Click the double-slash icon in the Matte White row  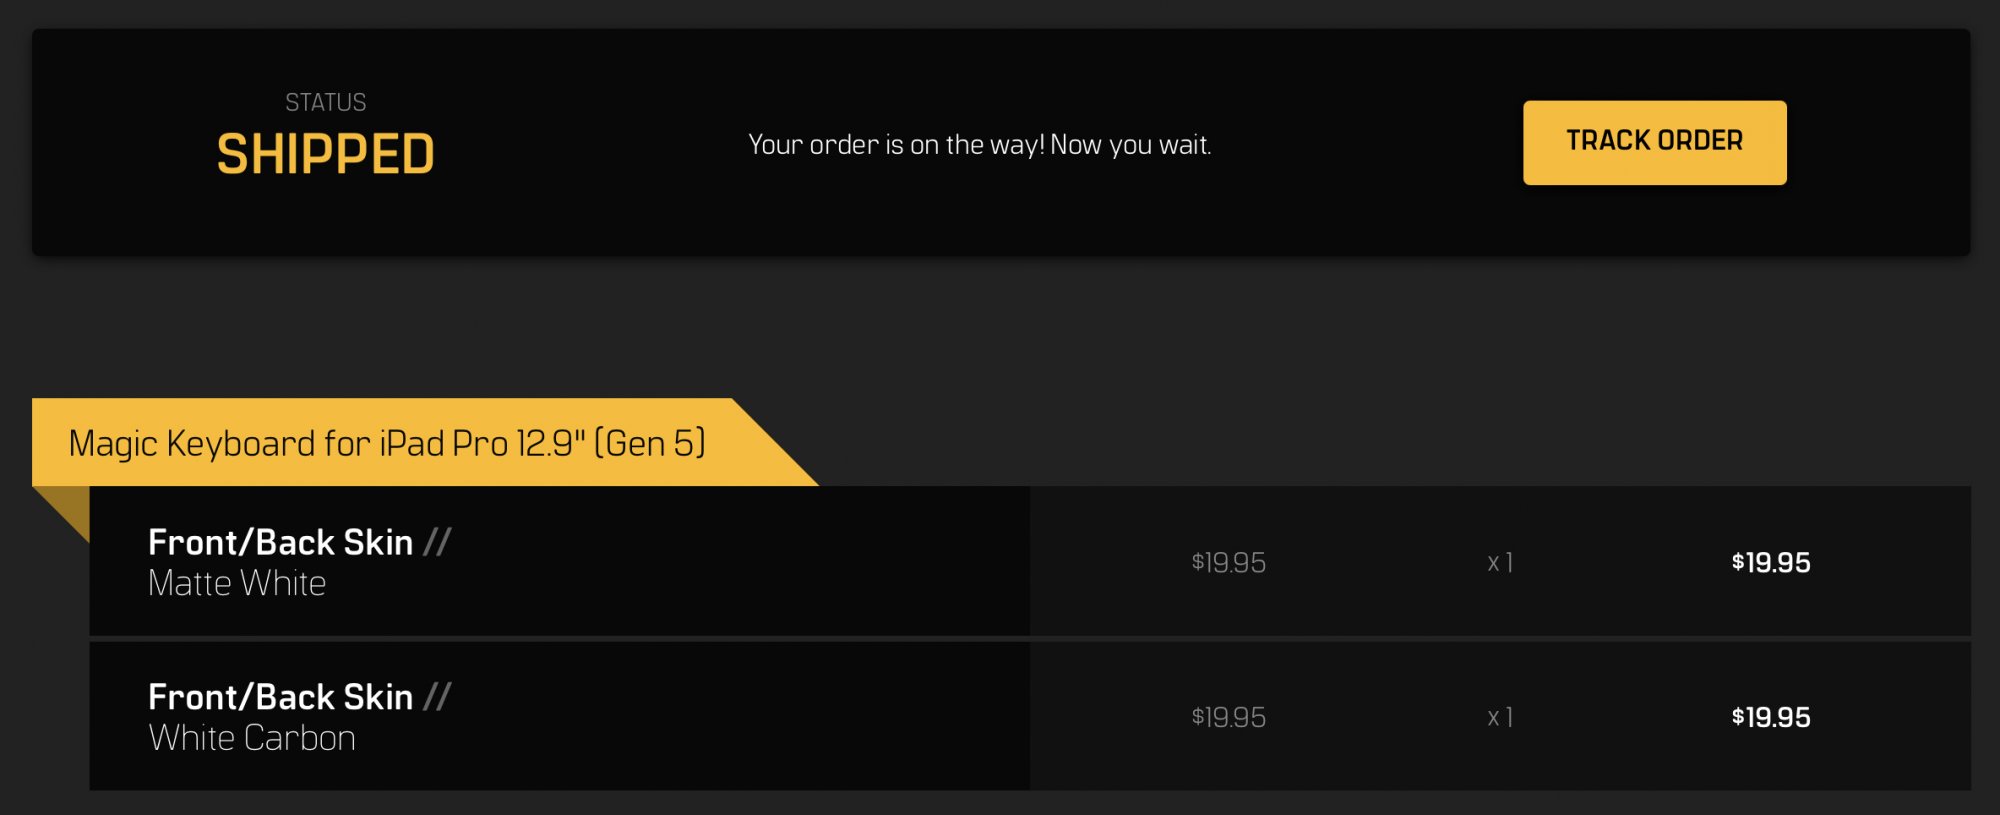[437, 542]
